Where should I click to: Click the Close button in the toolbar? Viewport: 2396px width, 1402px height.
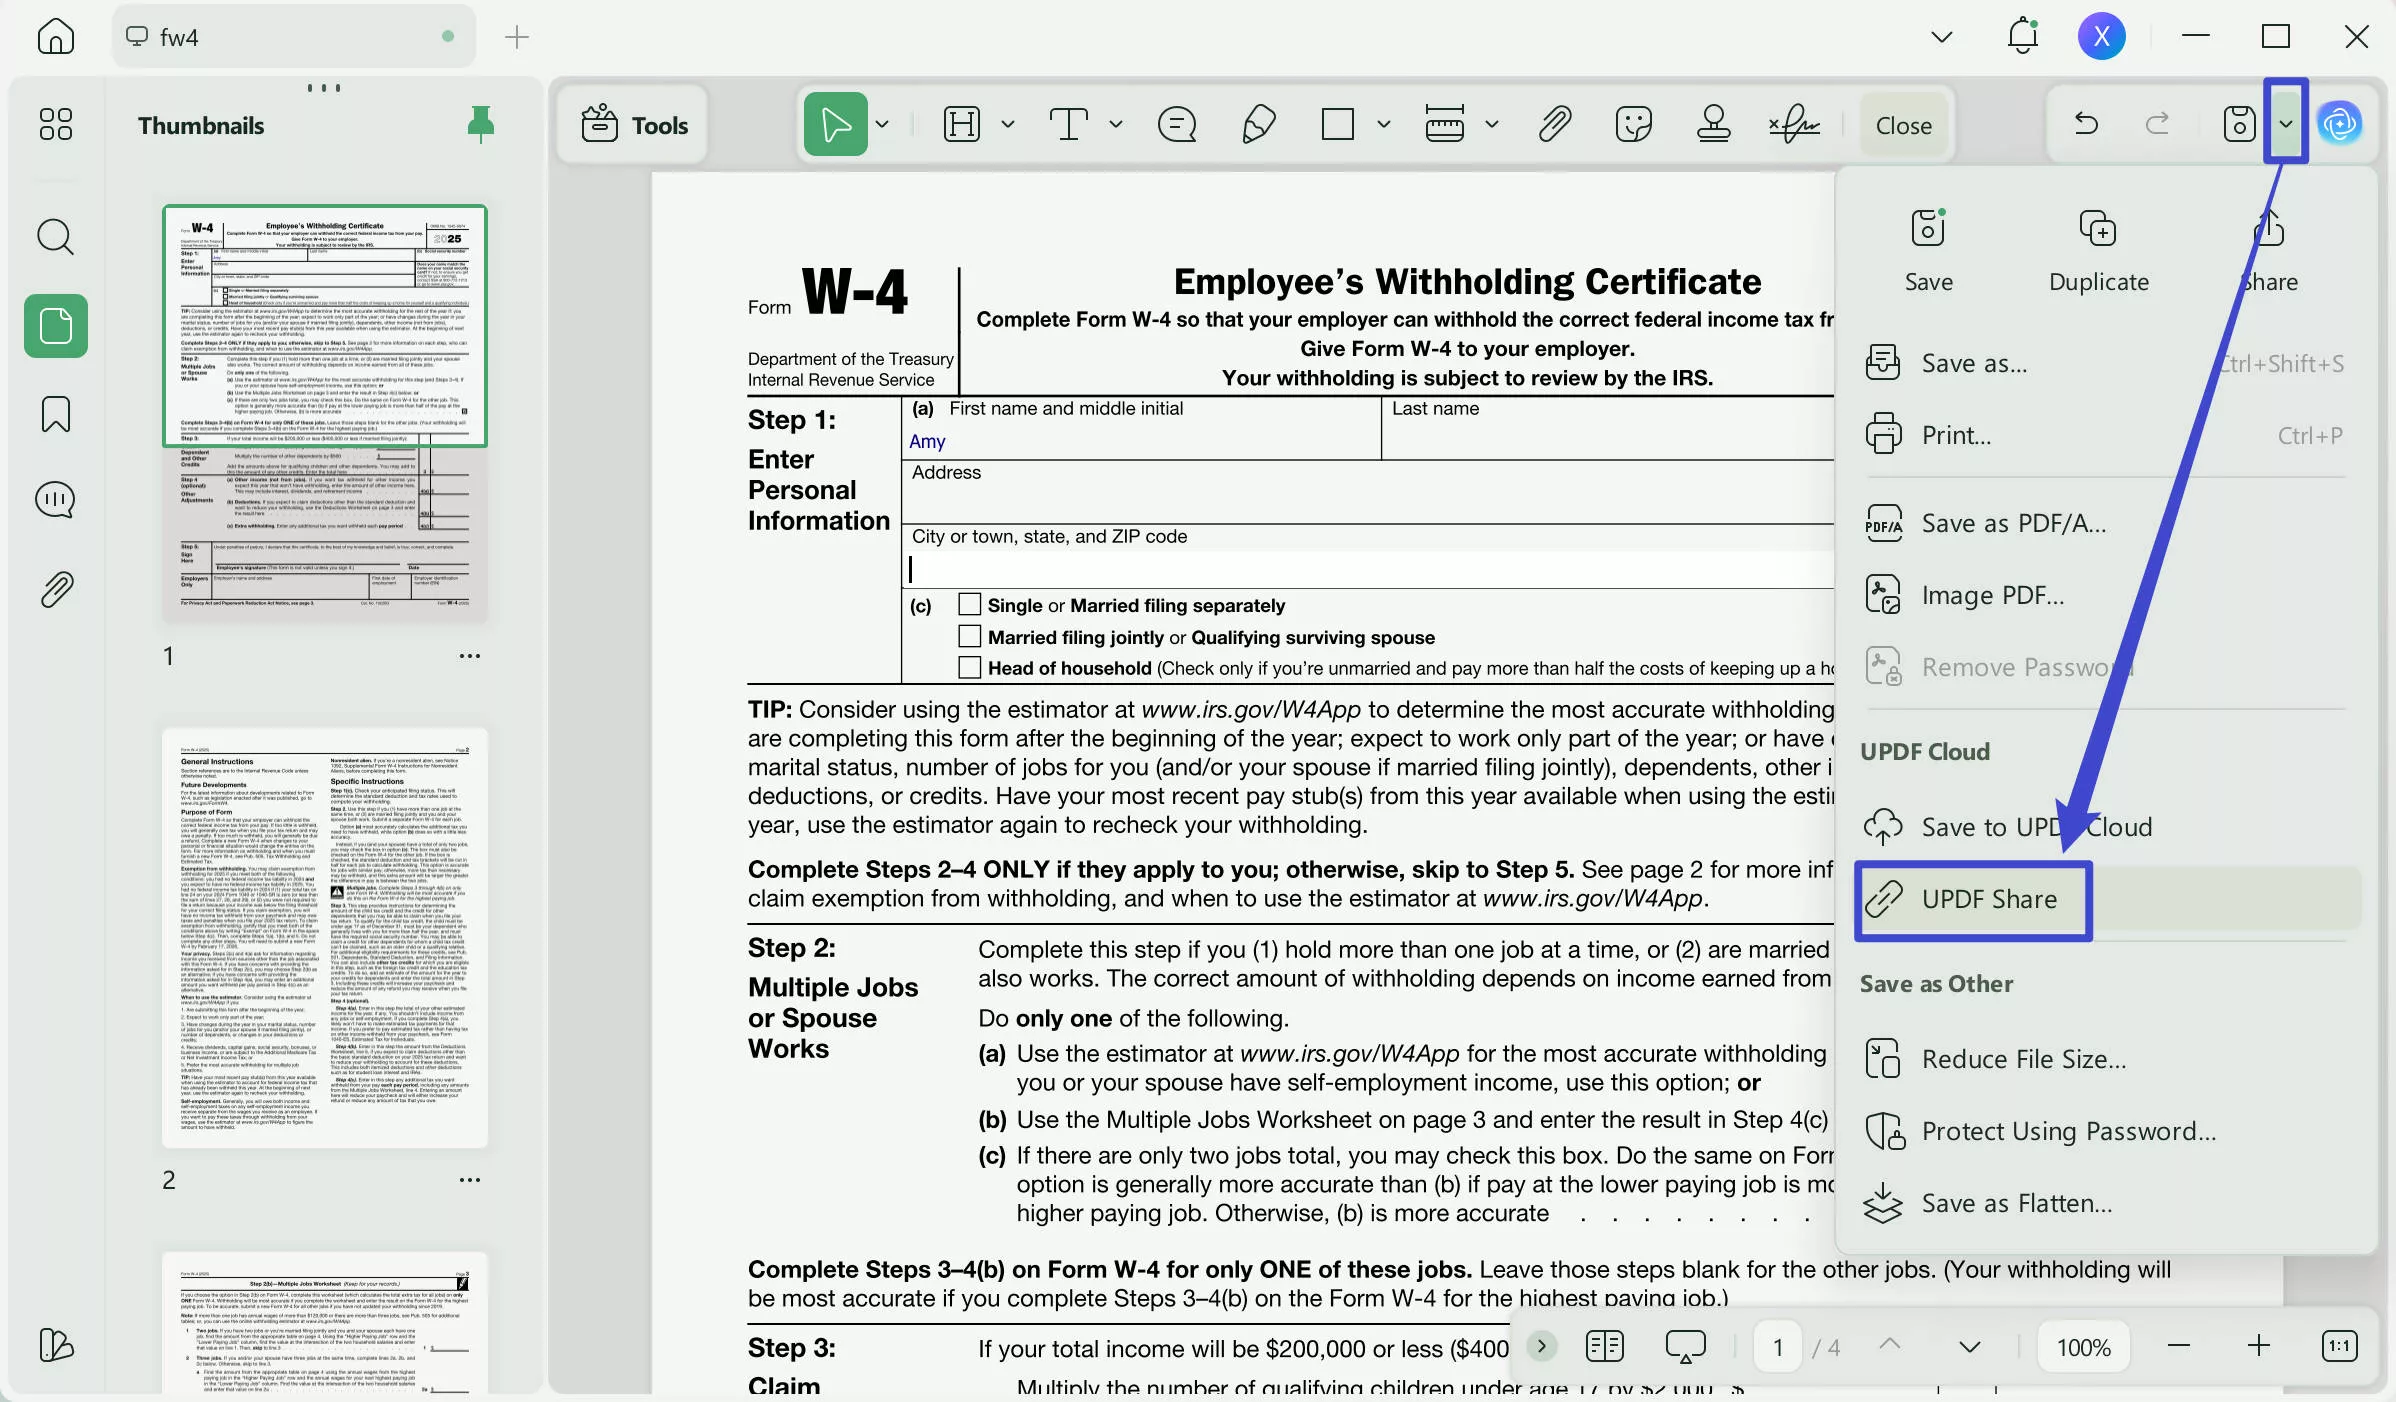1903,125
